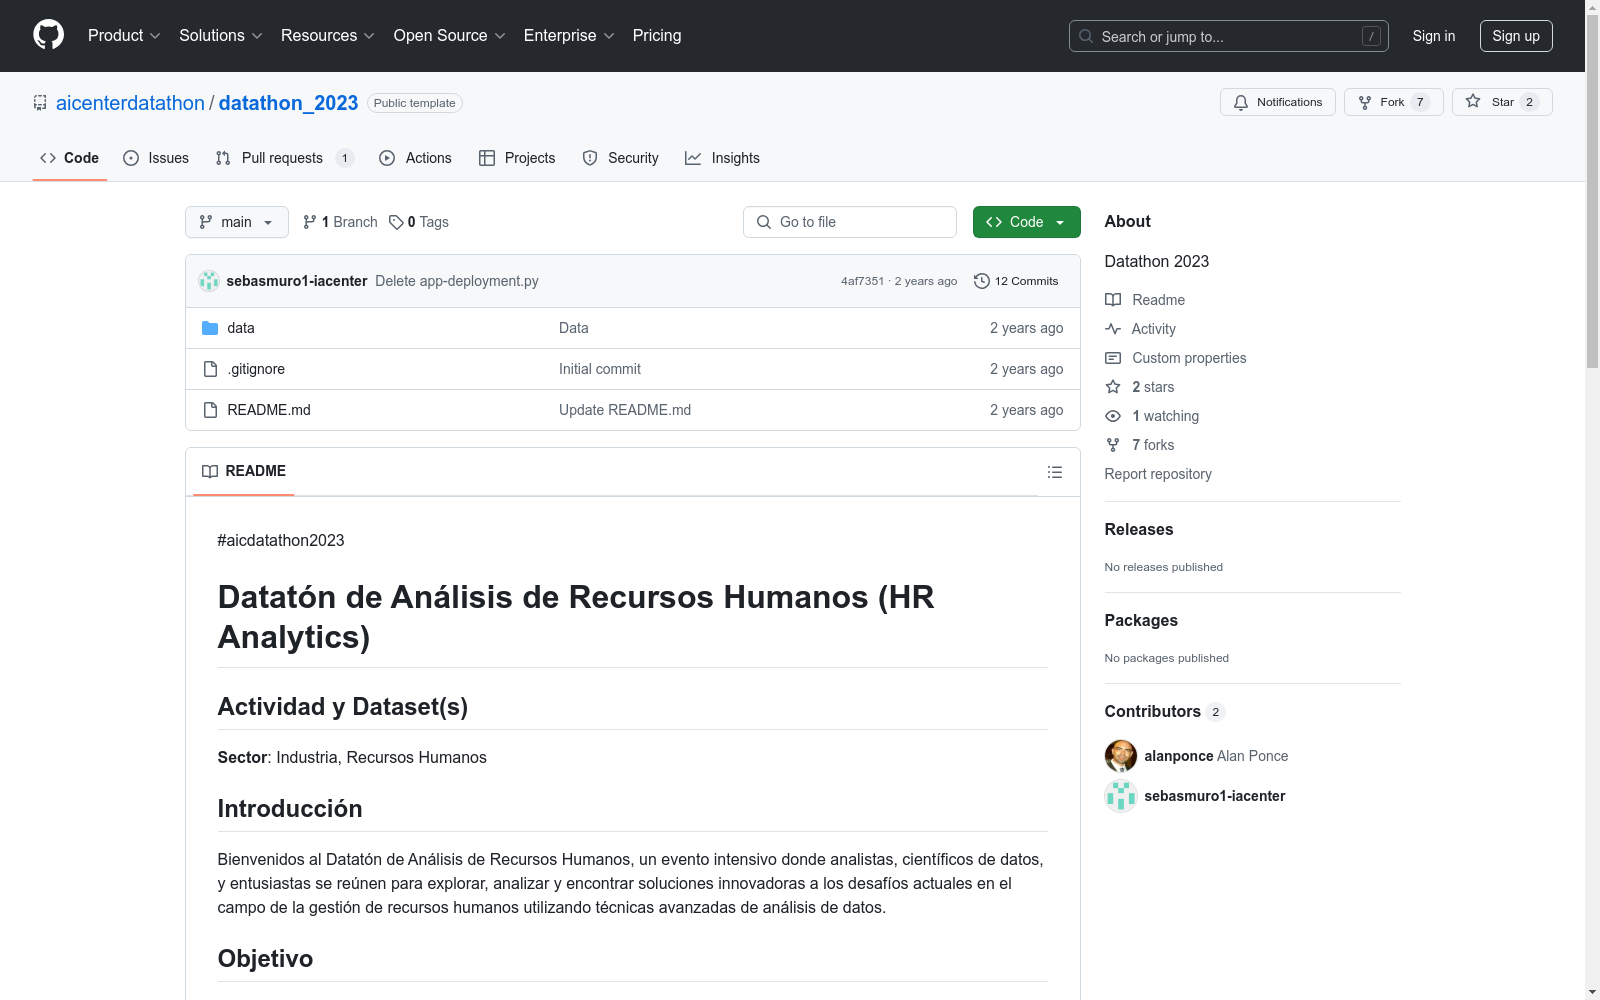
Task: Open the README outline icon
Action: (1055, 472)
